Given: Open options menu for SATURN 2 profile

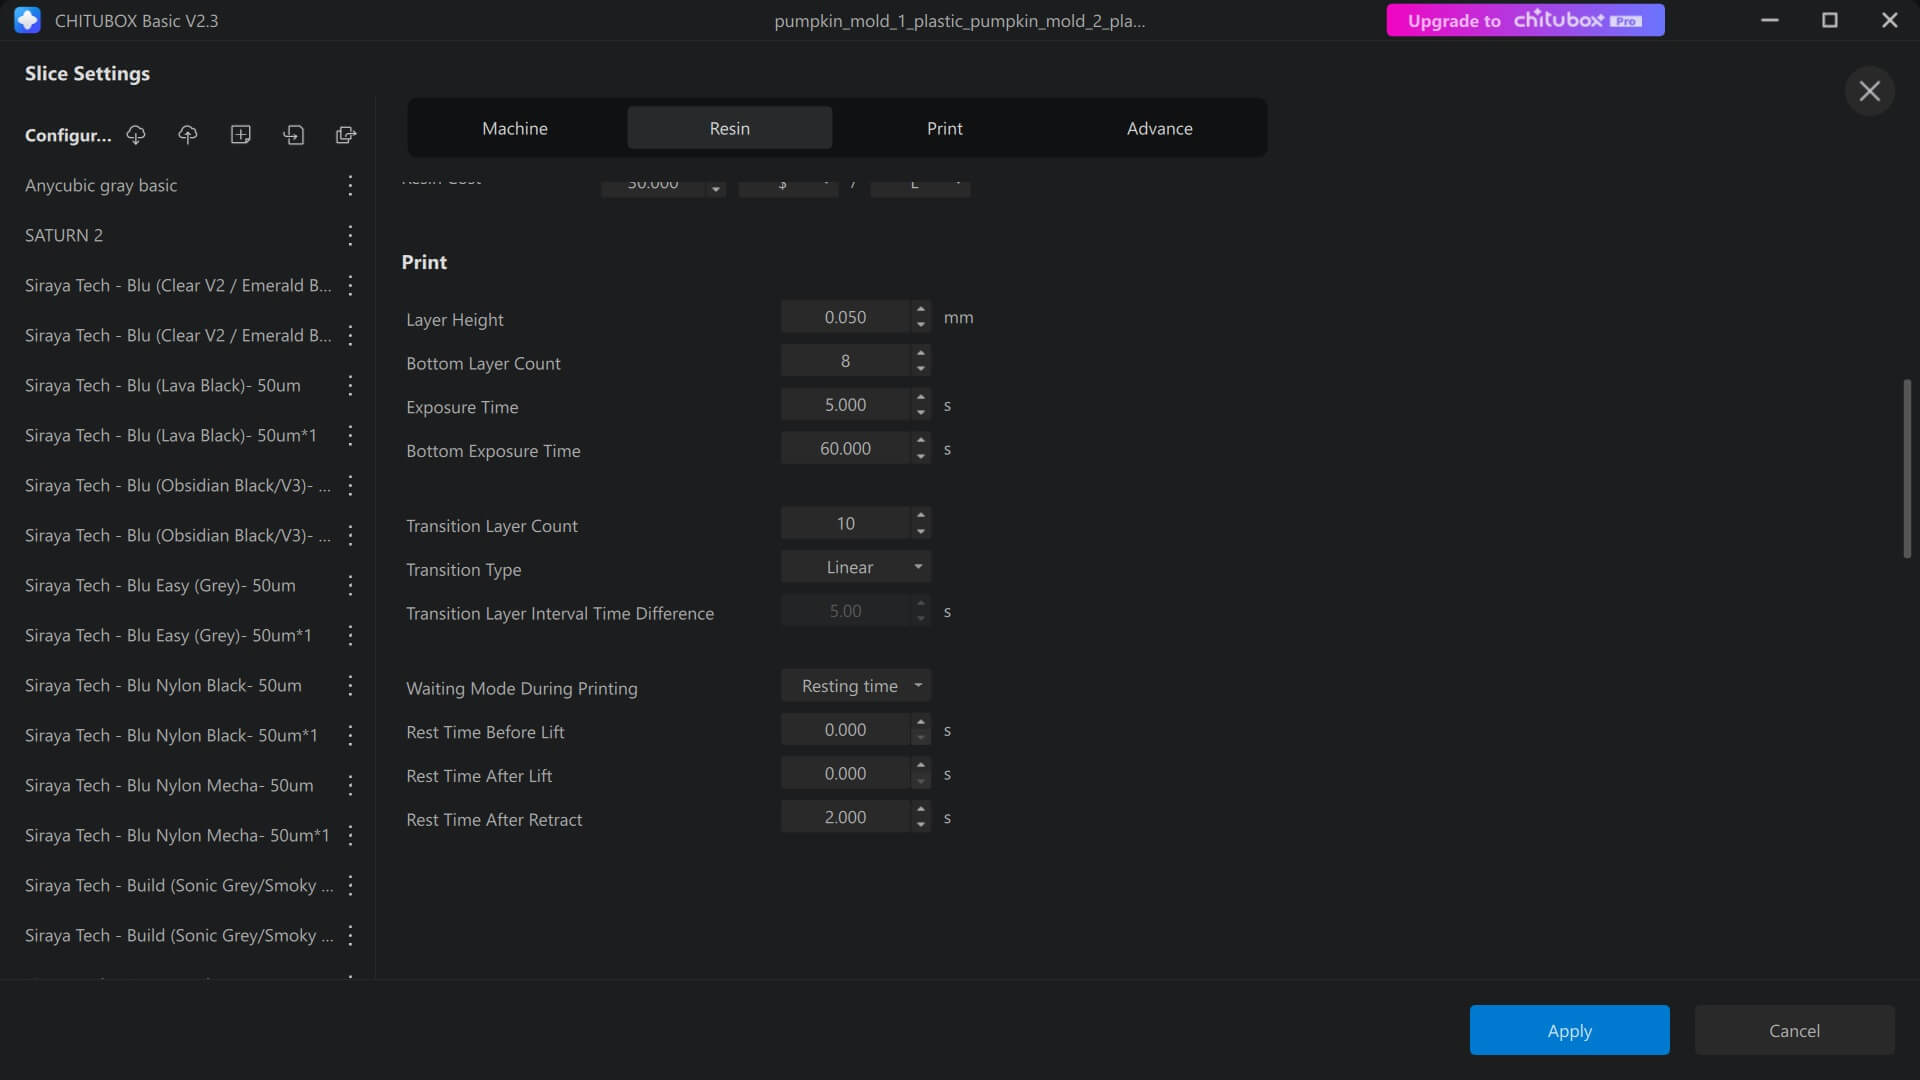Looking at the screenshot, I should pyautogui.click(x=350, y=235).
